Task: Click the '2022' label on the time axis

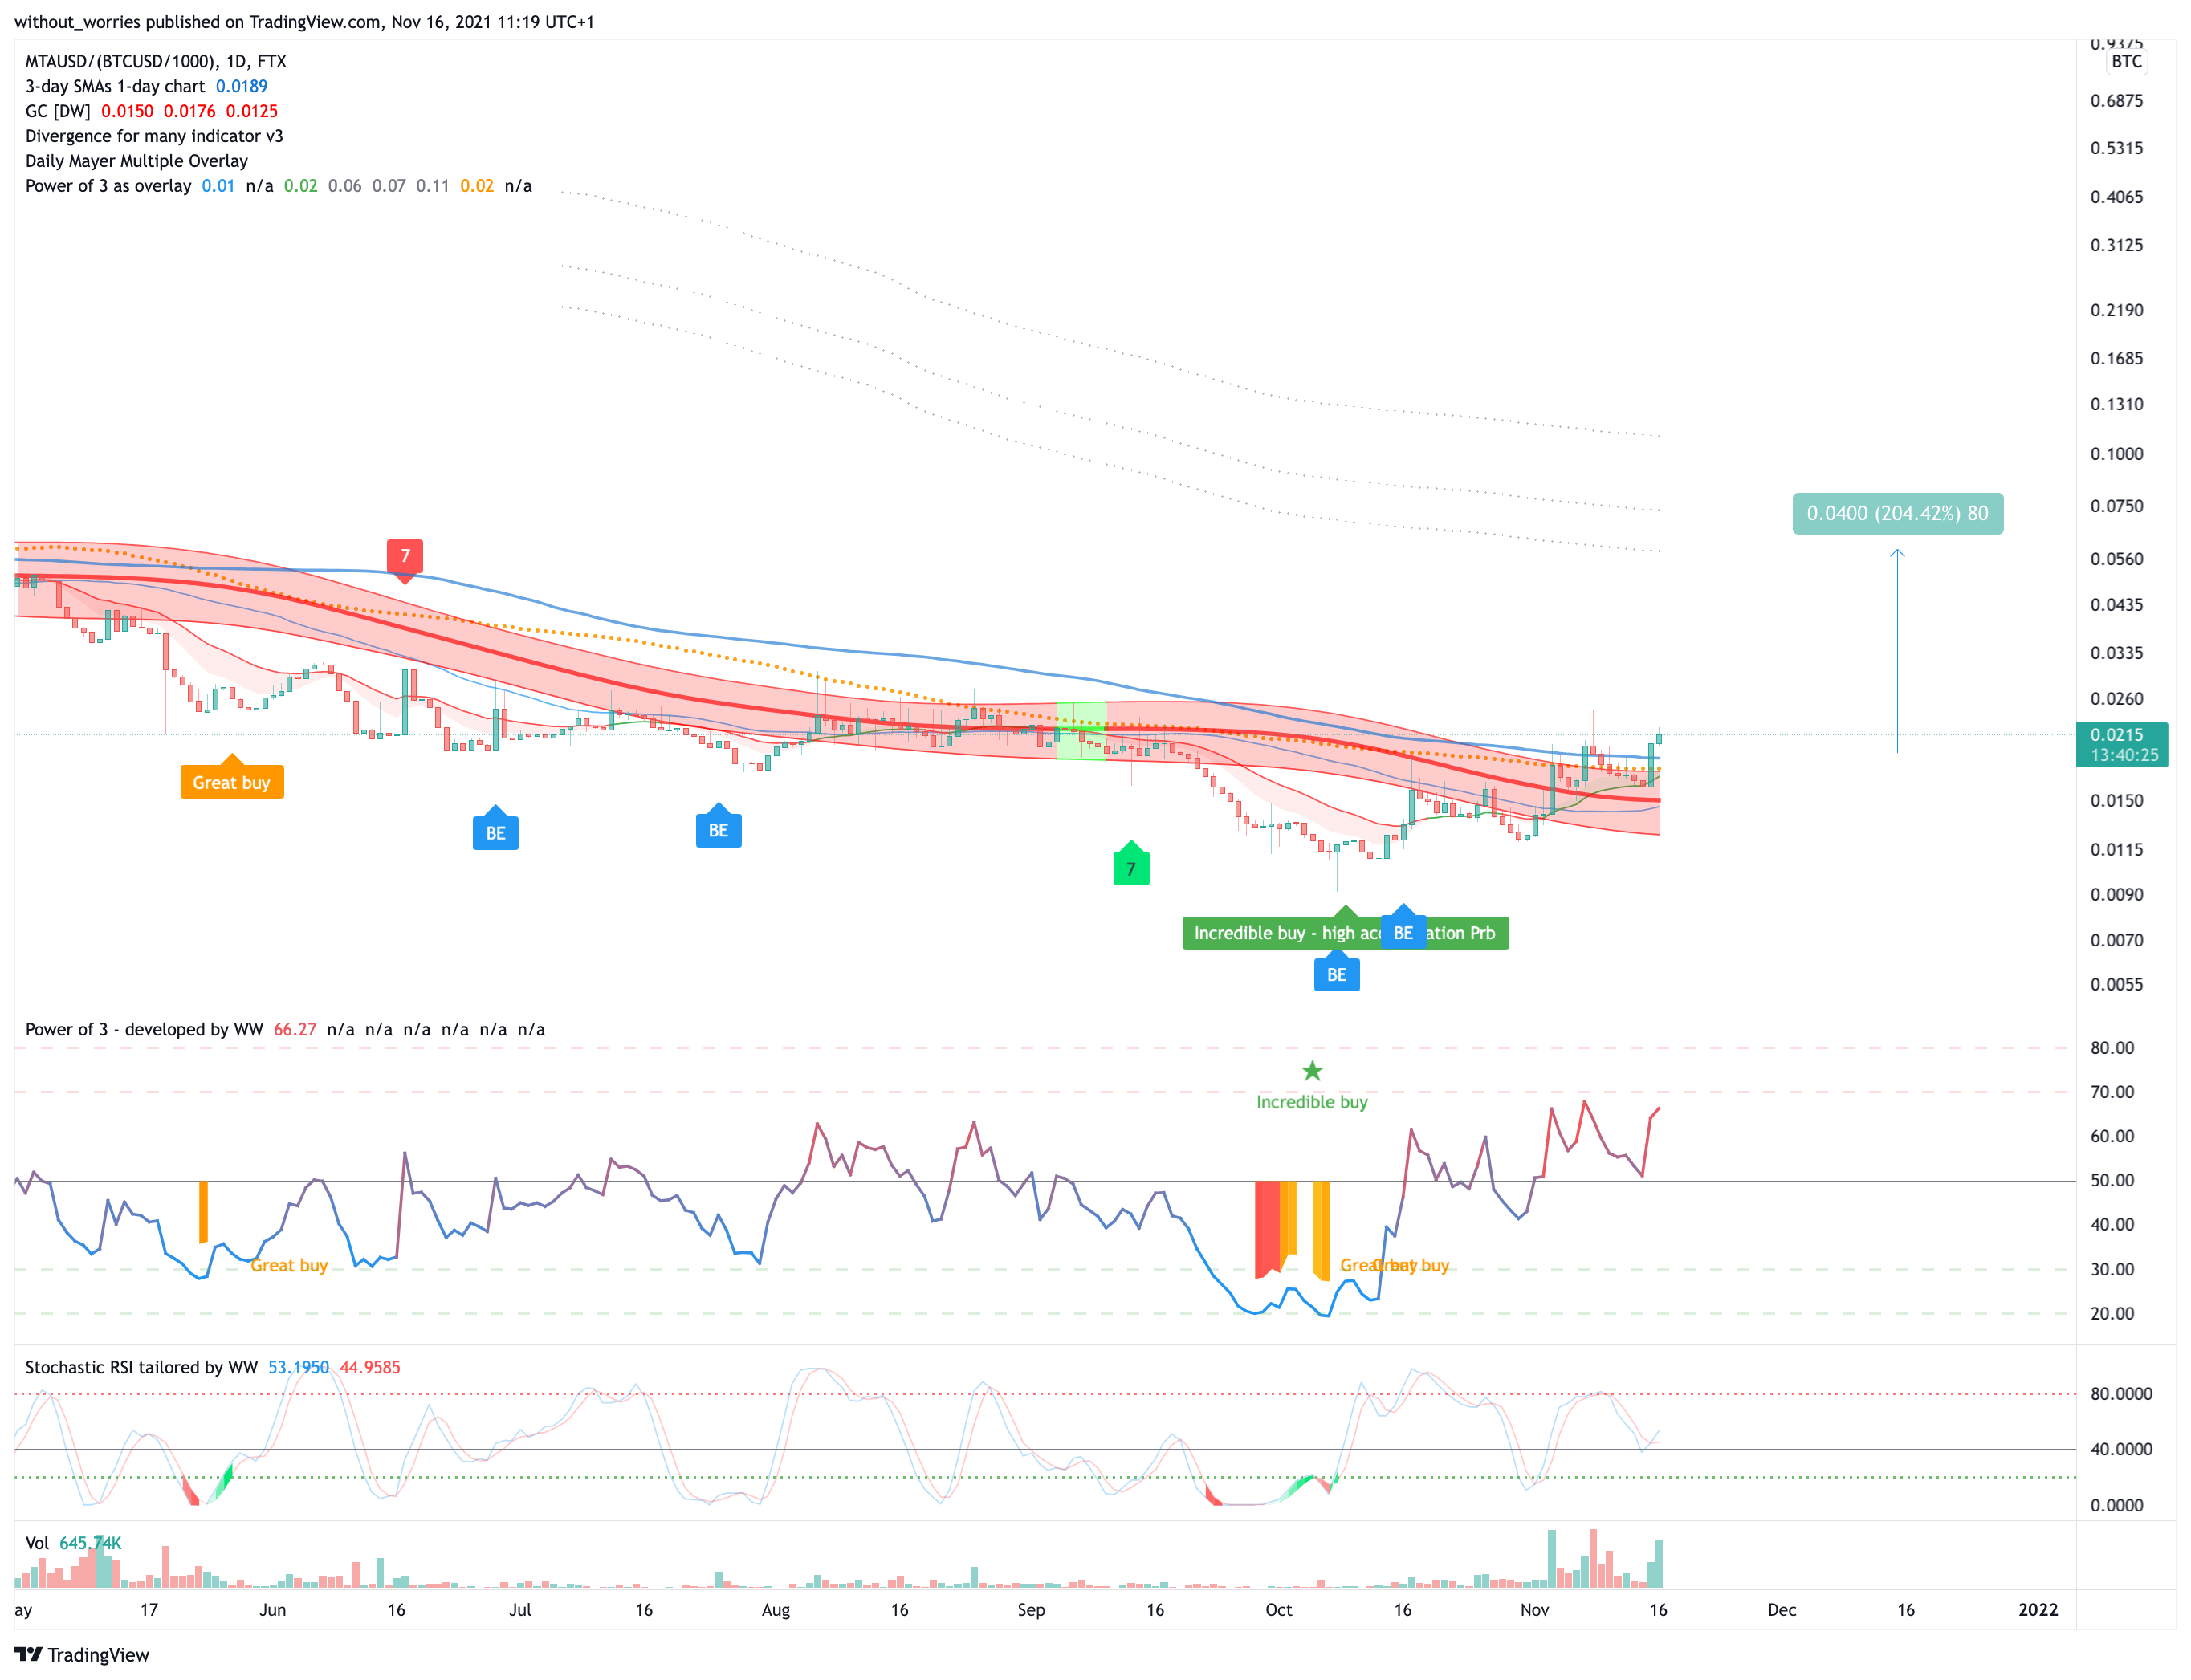Action: (x=2038, y=1610)
